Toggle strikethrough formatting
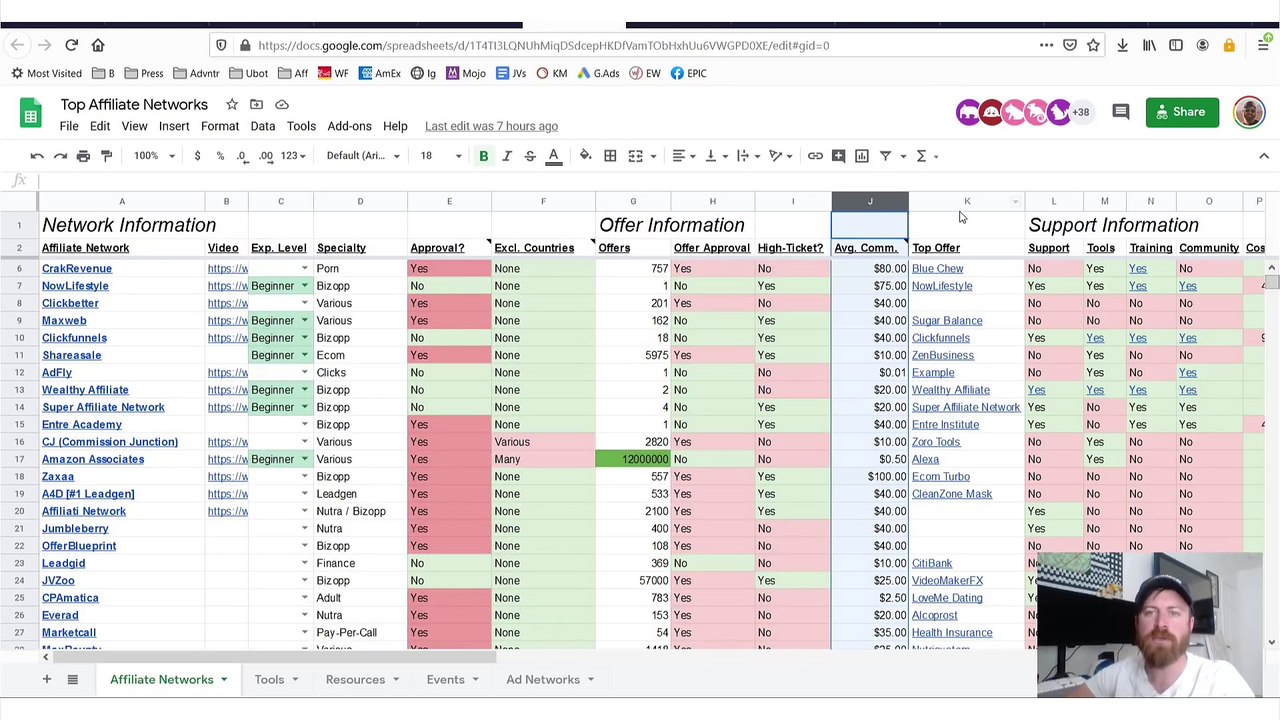 click(530, 156)
